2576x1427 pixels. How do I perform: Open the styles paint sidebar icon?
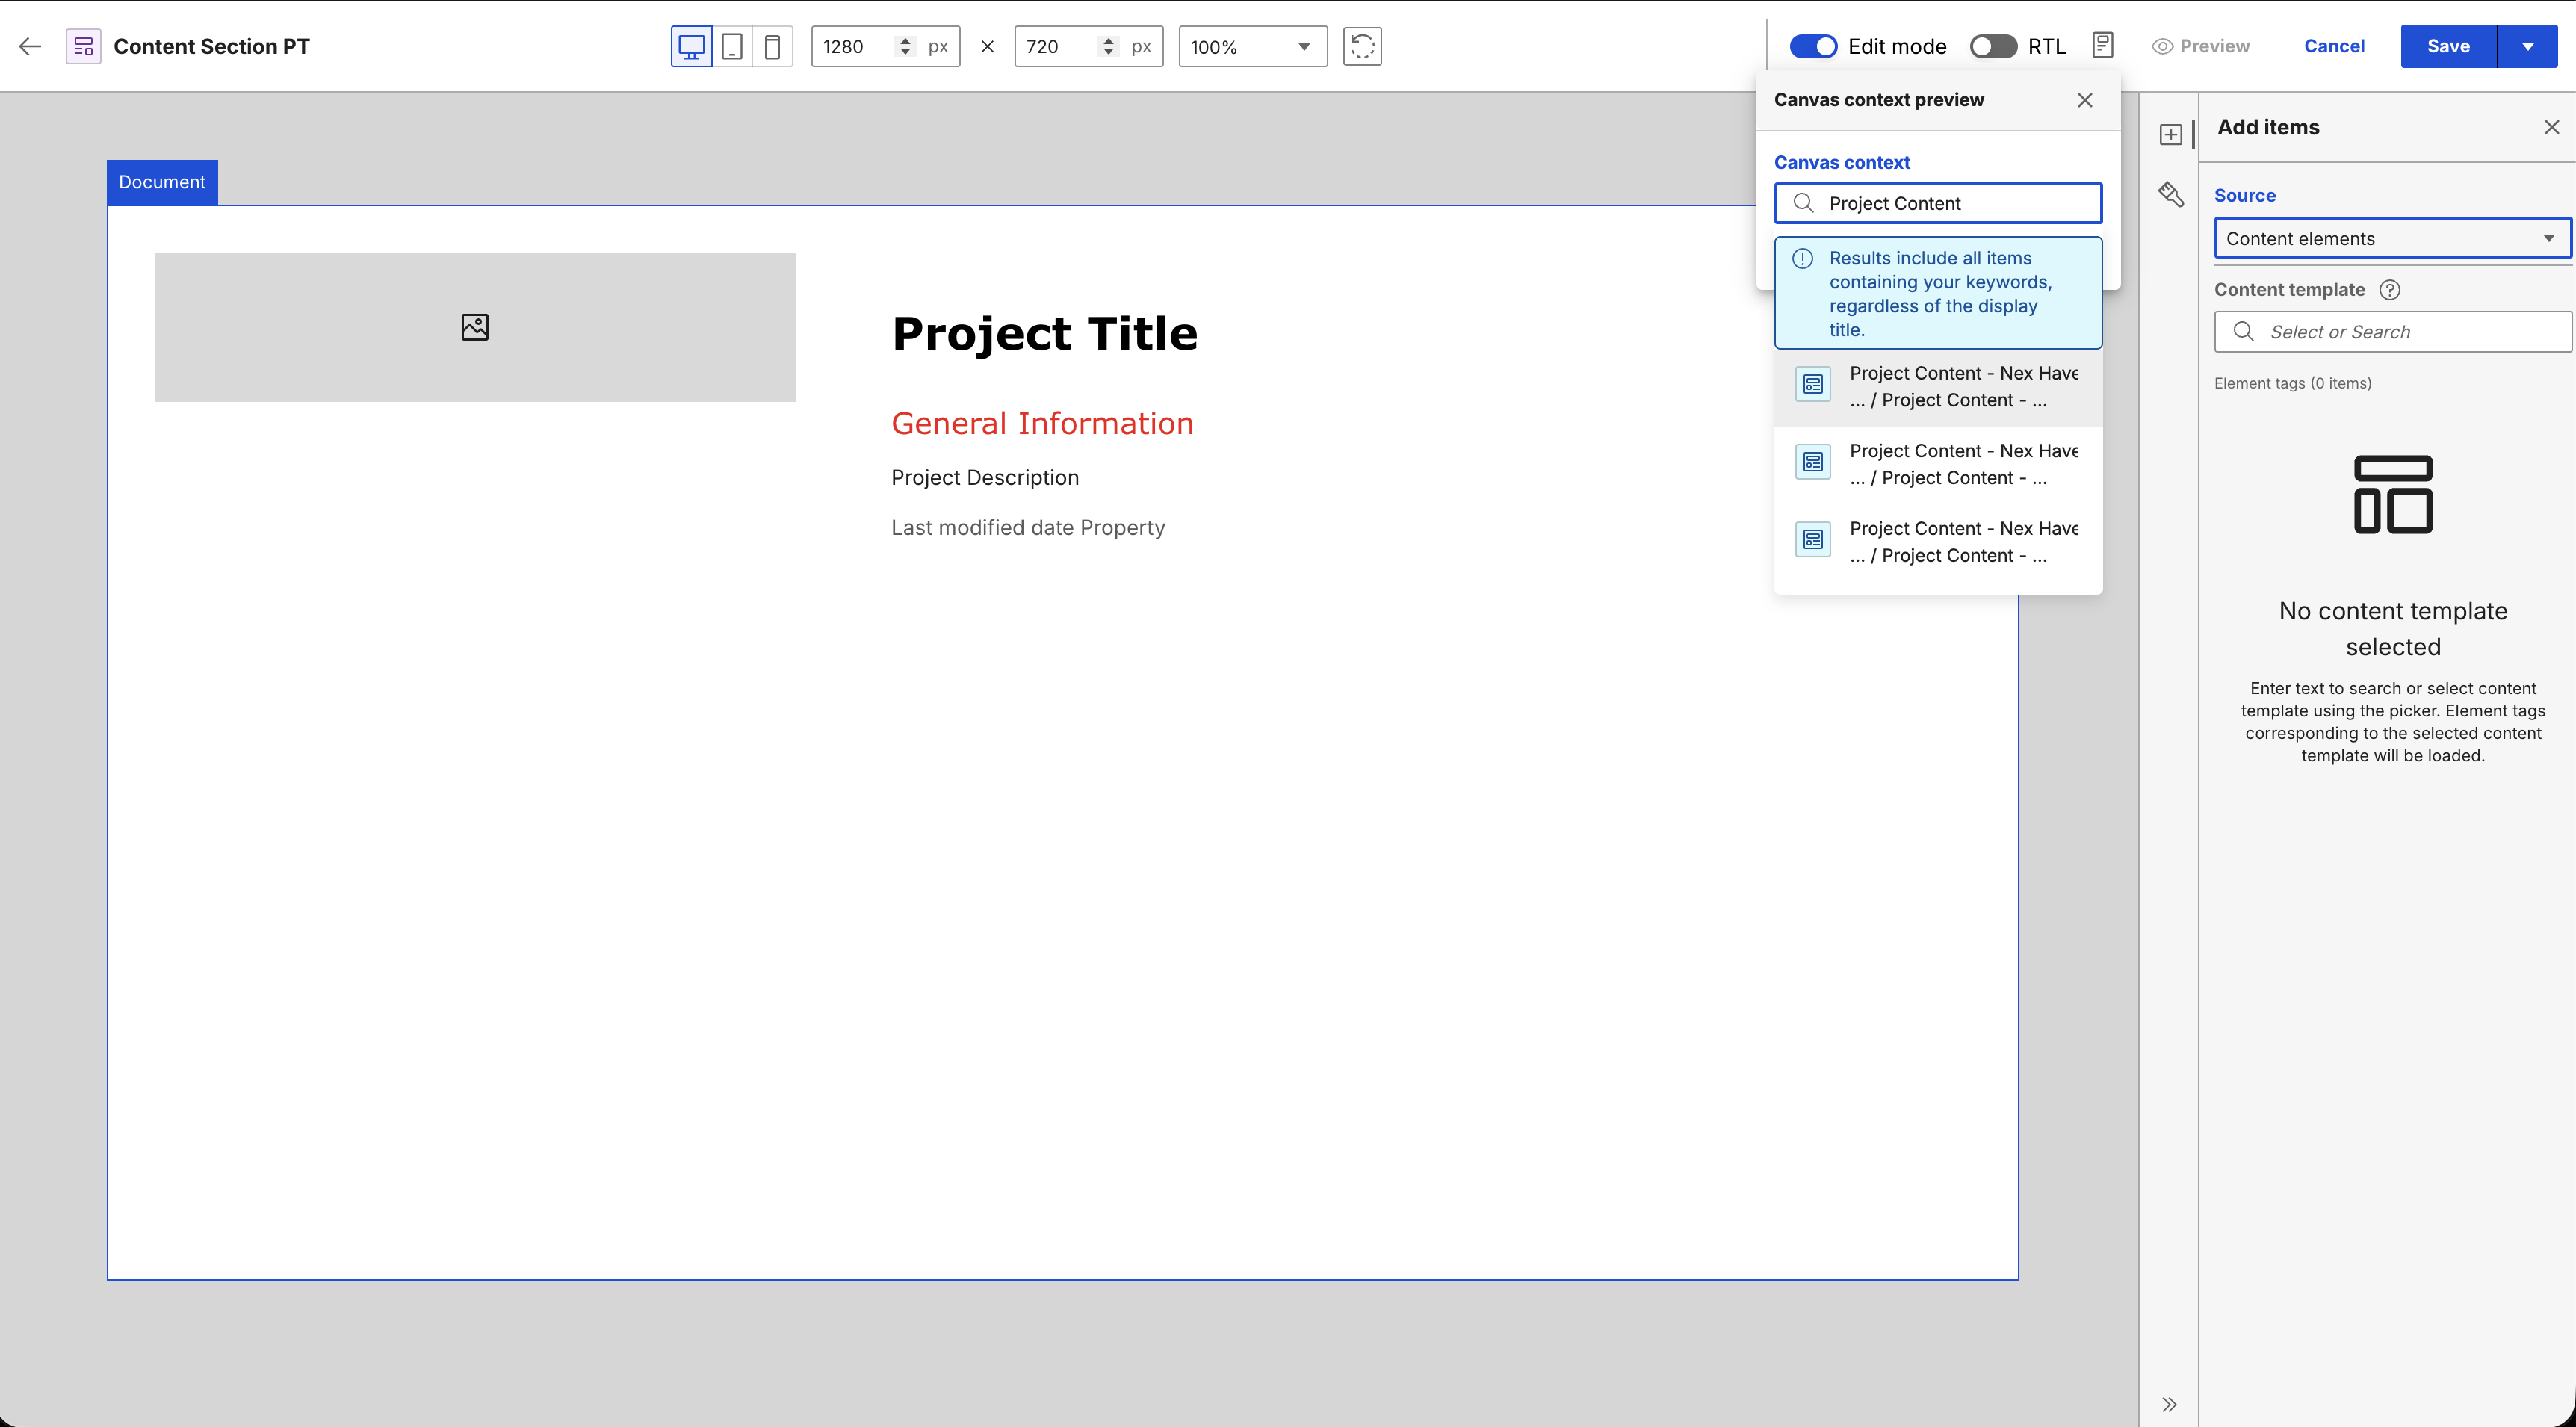2170,194
